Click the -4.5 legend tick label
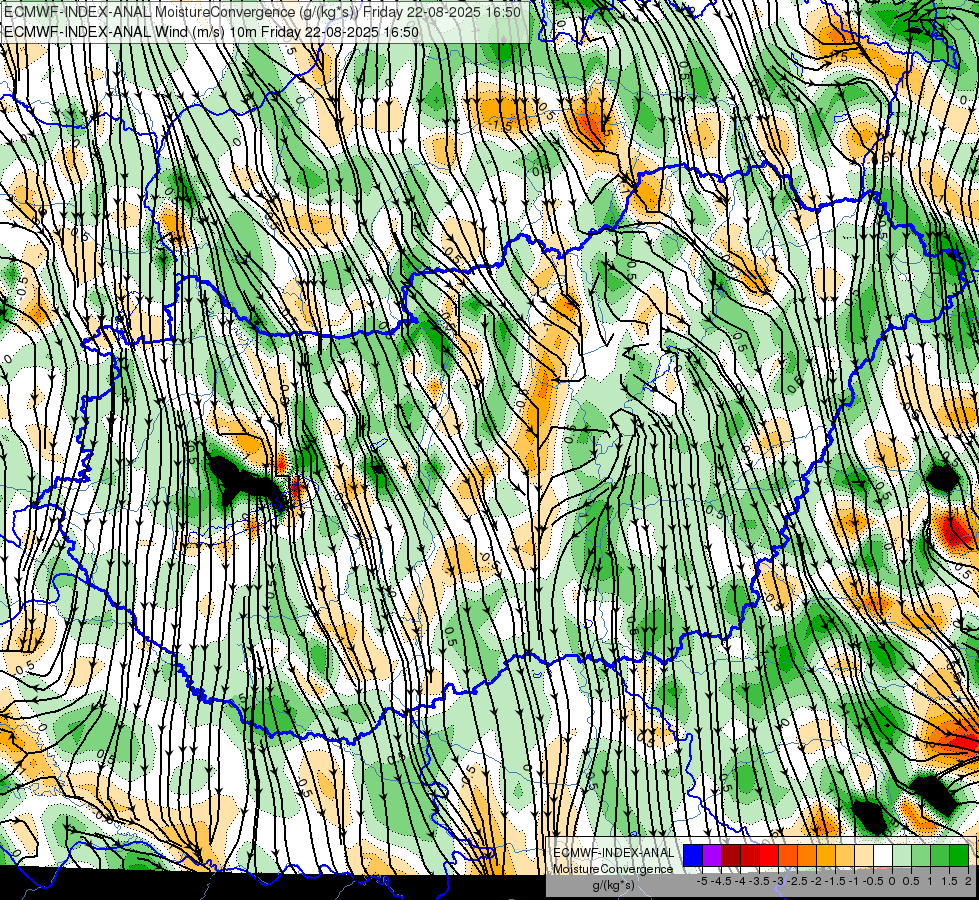The width and height of the screenshot is (979, 900). [x=721, y=881]
